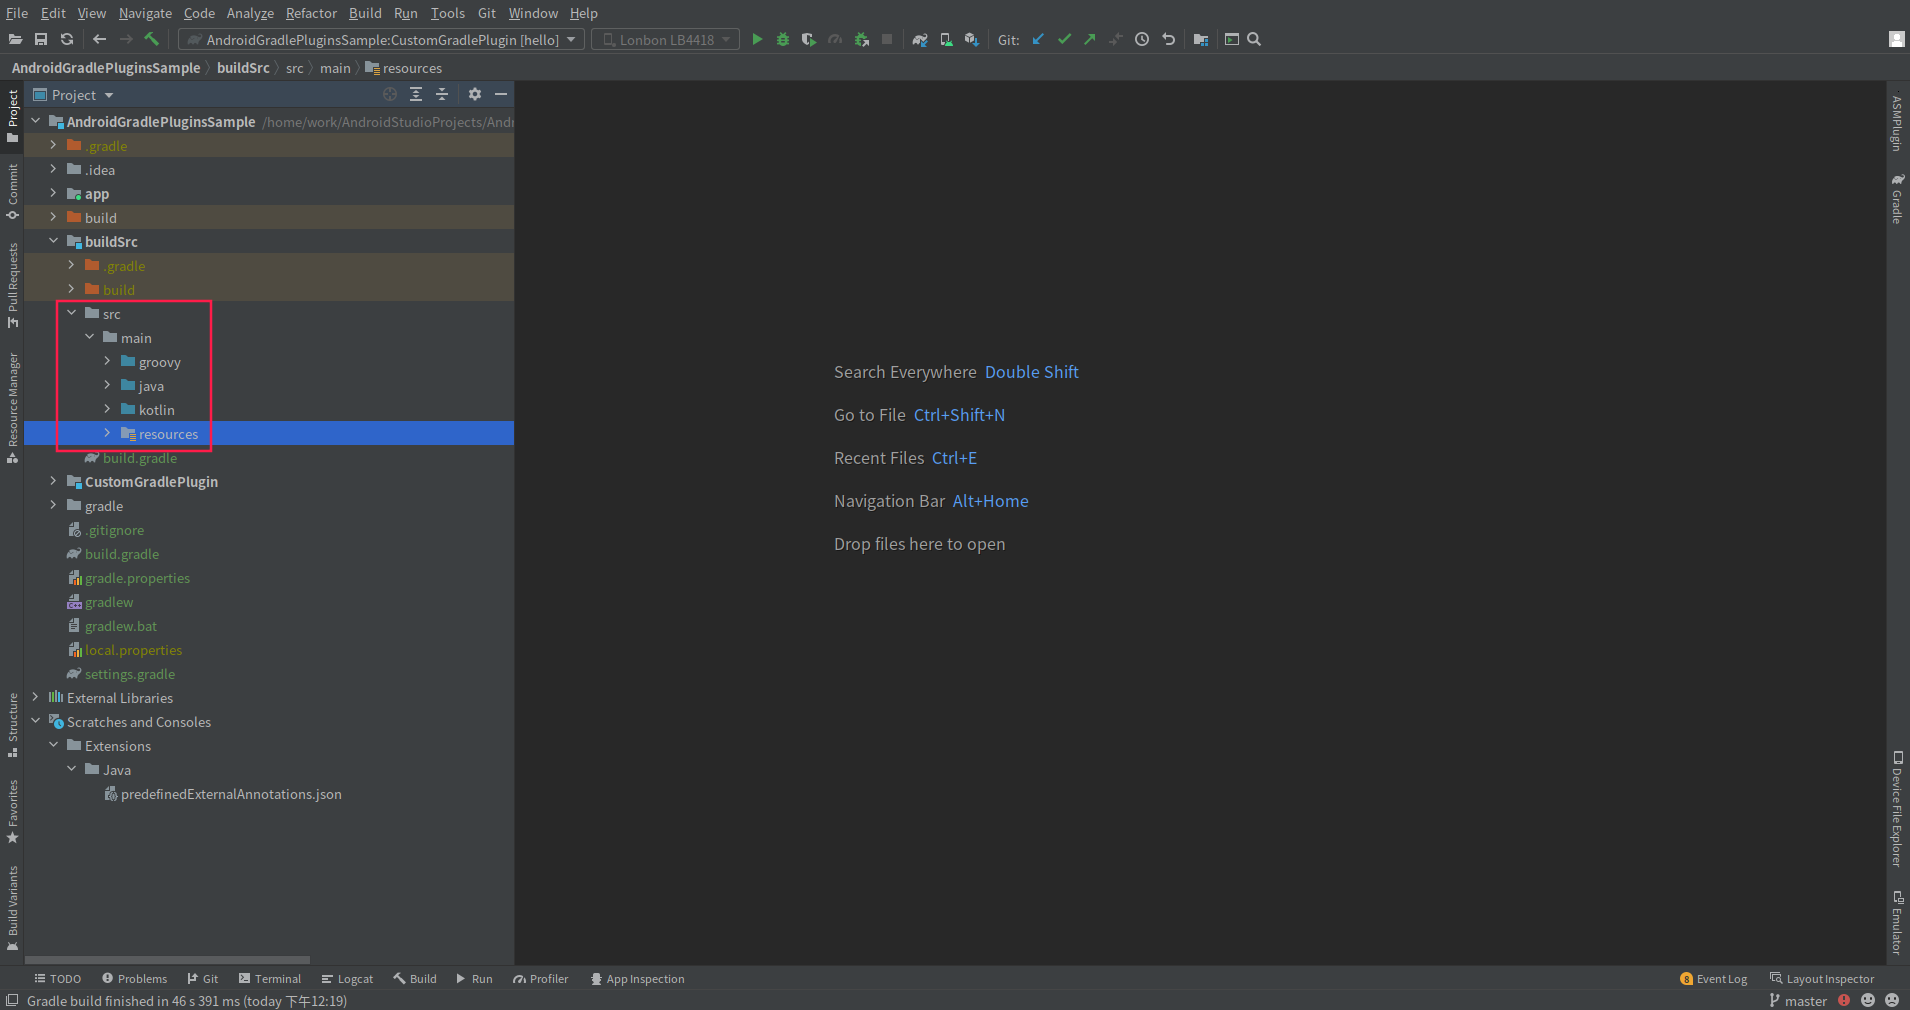1910x1010 pixels.
Task: Undo last action with the rollback toolbar icon
Action: tap(1169, 40)
